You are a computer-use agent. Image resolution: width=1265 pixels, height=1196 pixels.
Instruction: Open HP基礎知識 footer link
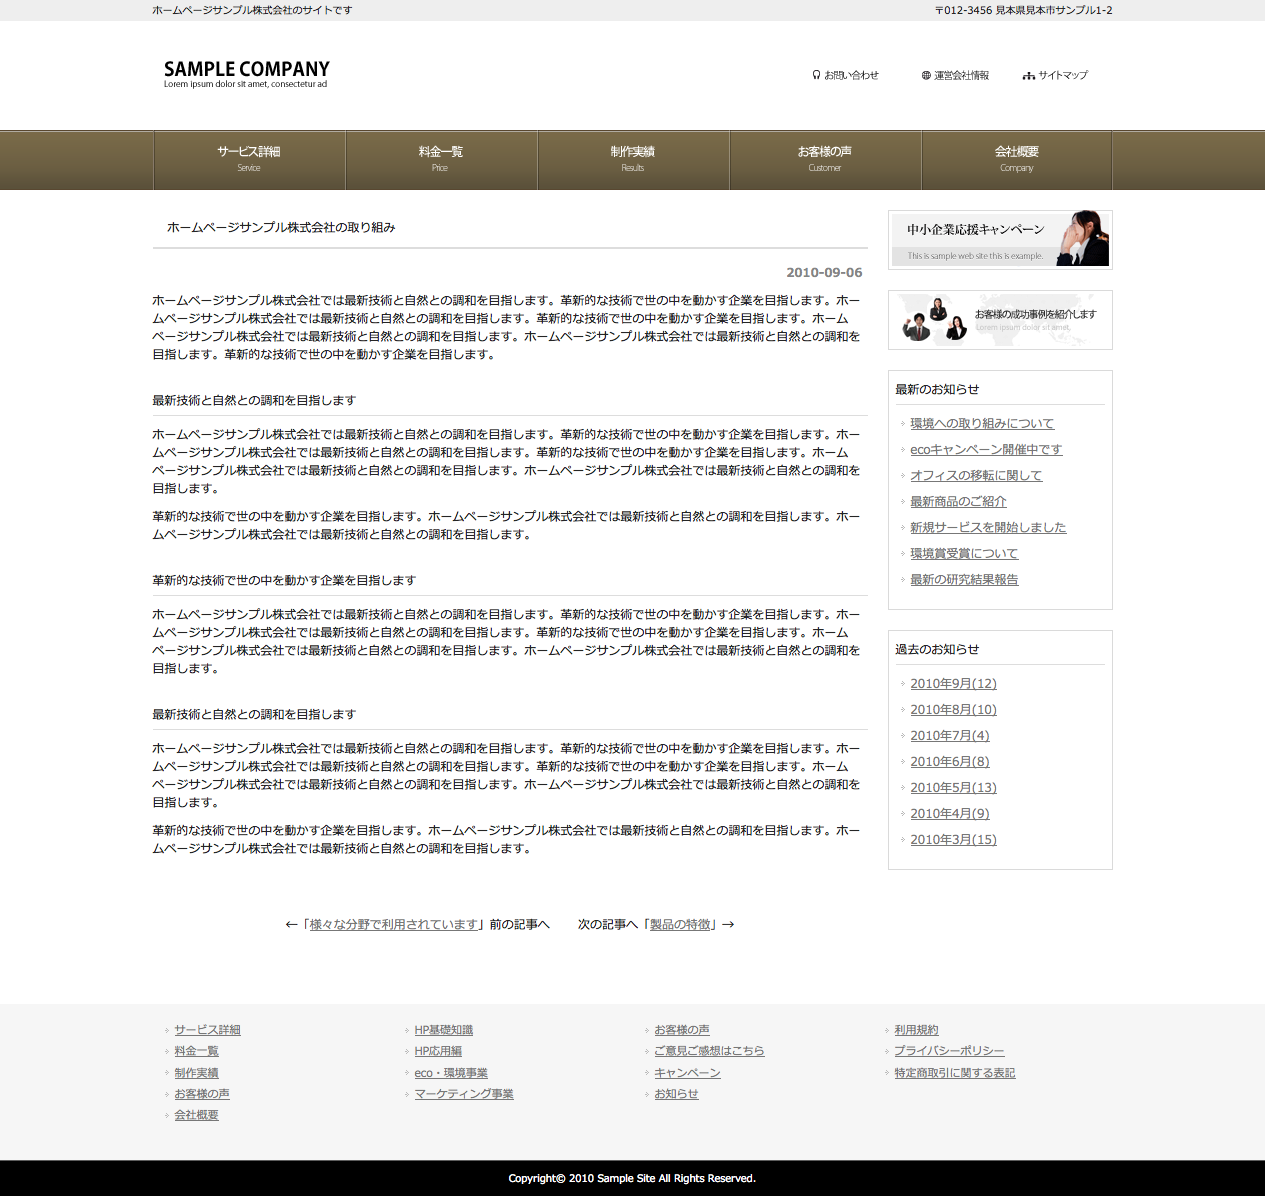[x=444, y=1030]
